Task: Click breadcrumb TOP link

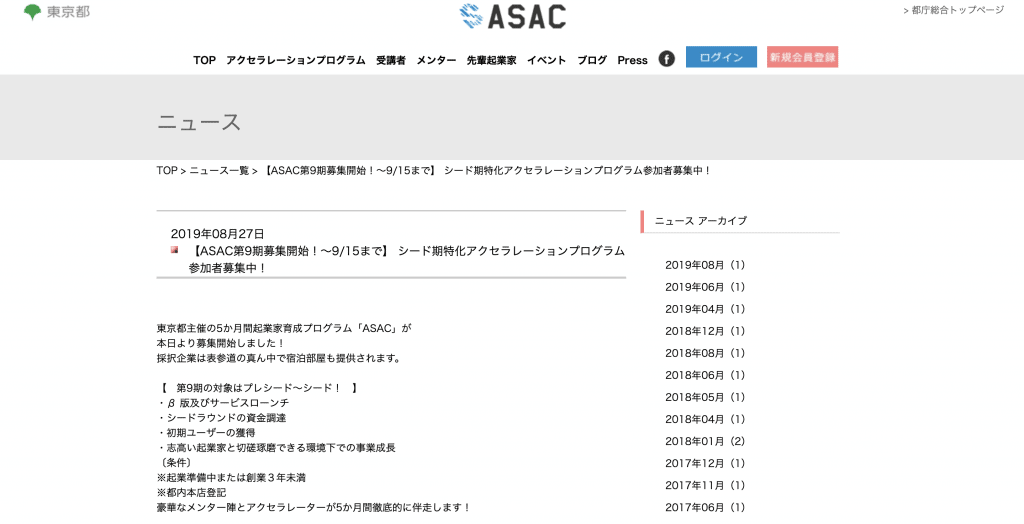Action: tap(167, 171)
